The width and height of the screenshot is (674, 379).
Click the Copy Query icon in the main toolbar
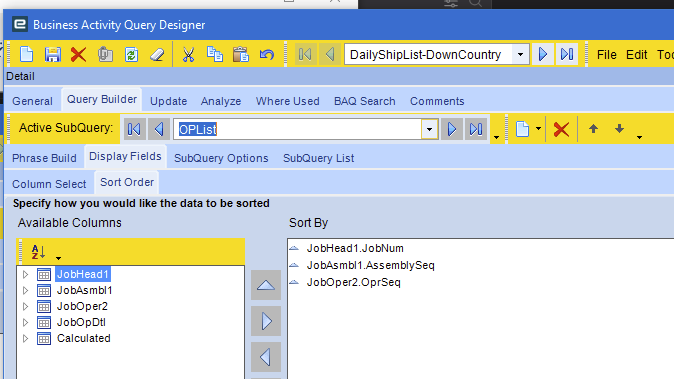click(x=105, y=55)
